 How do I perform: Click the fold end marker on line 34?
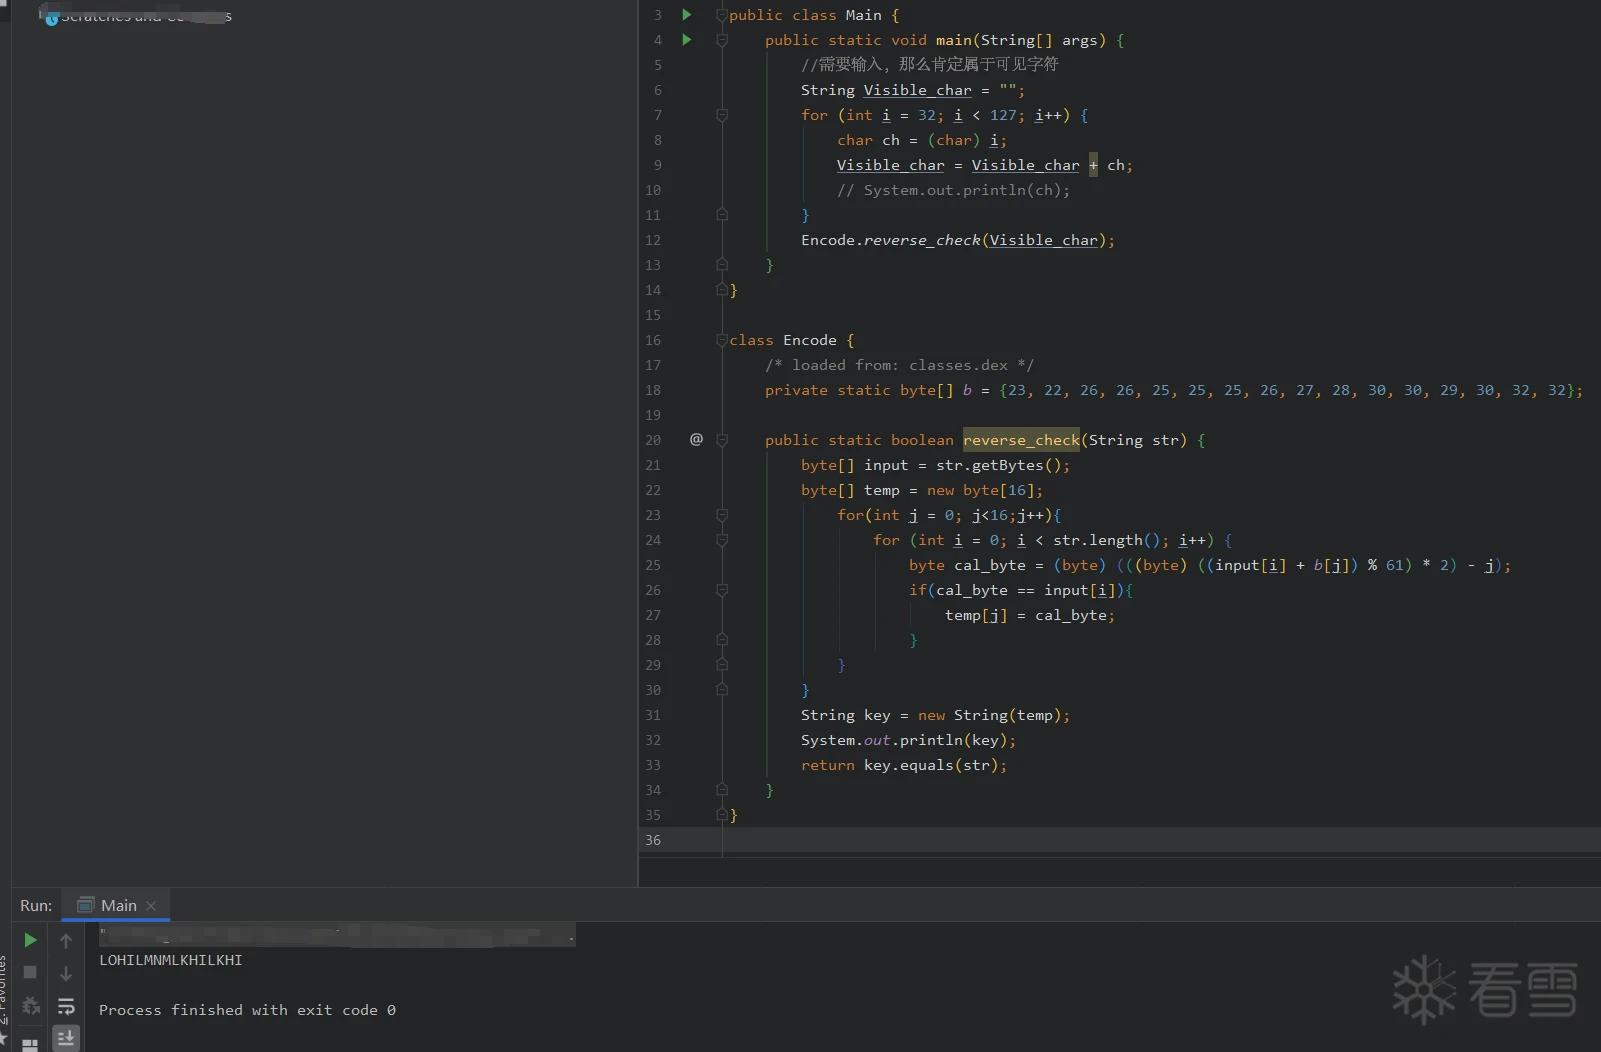point(722,790)
